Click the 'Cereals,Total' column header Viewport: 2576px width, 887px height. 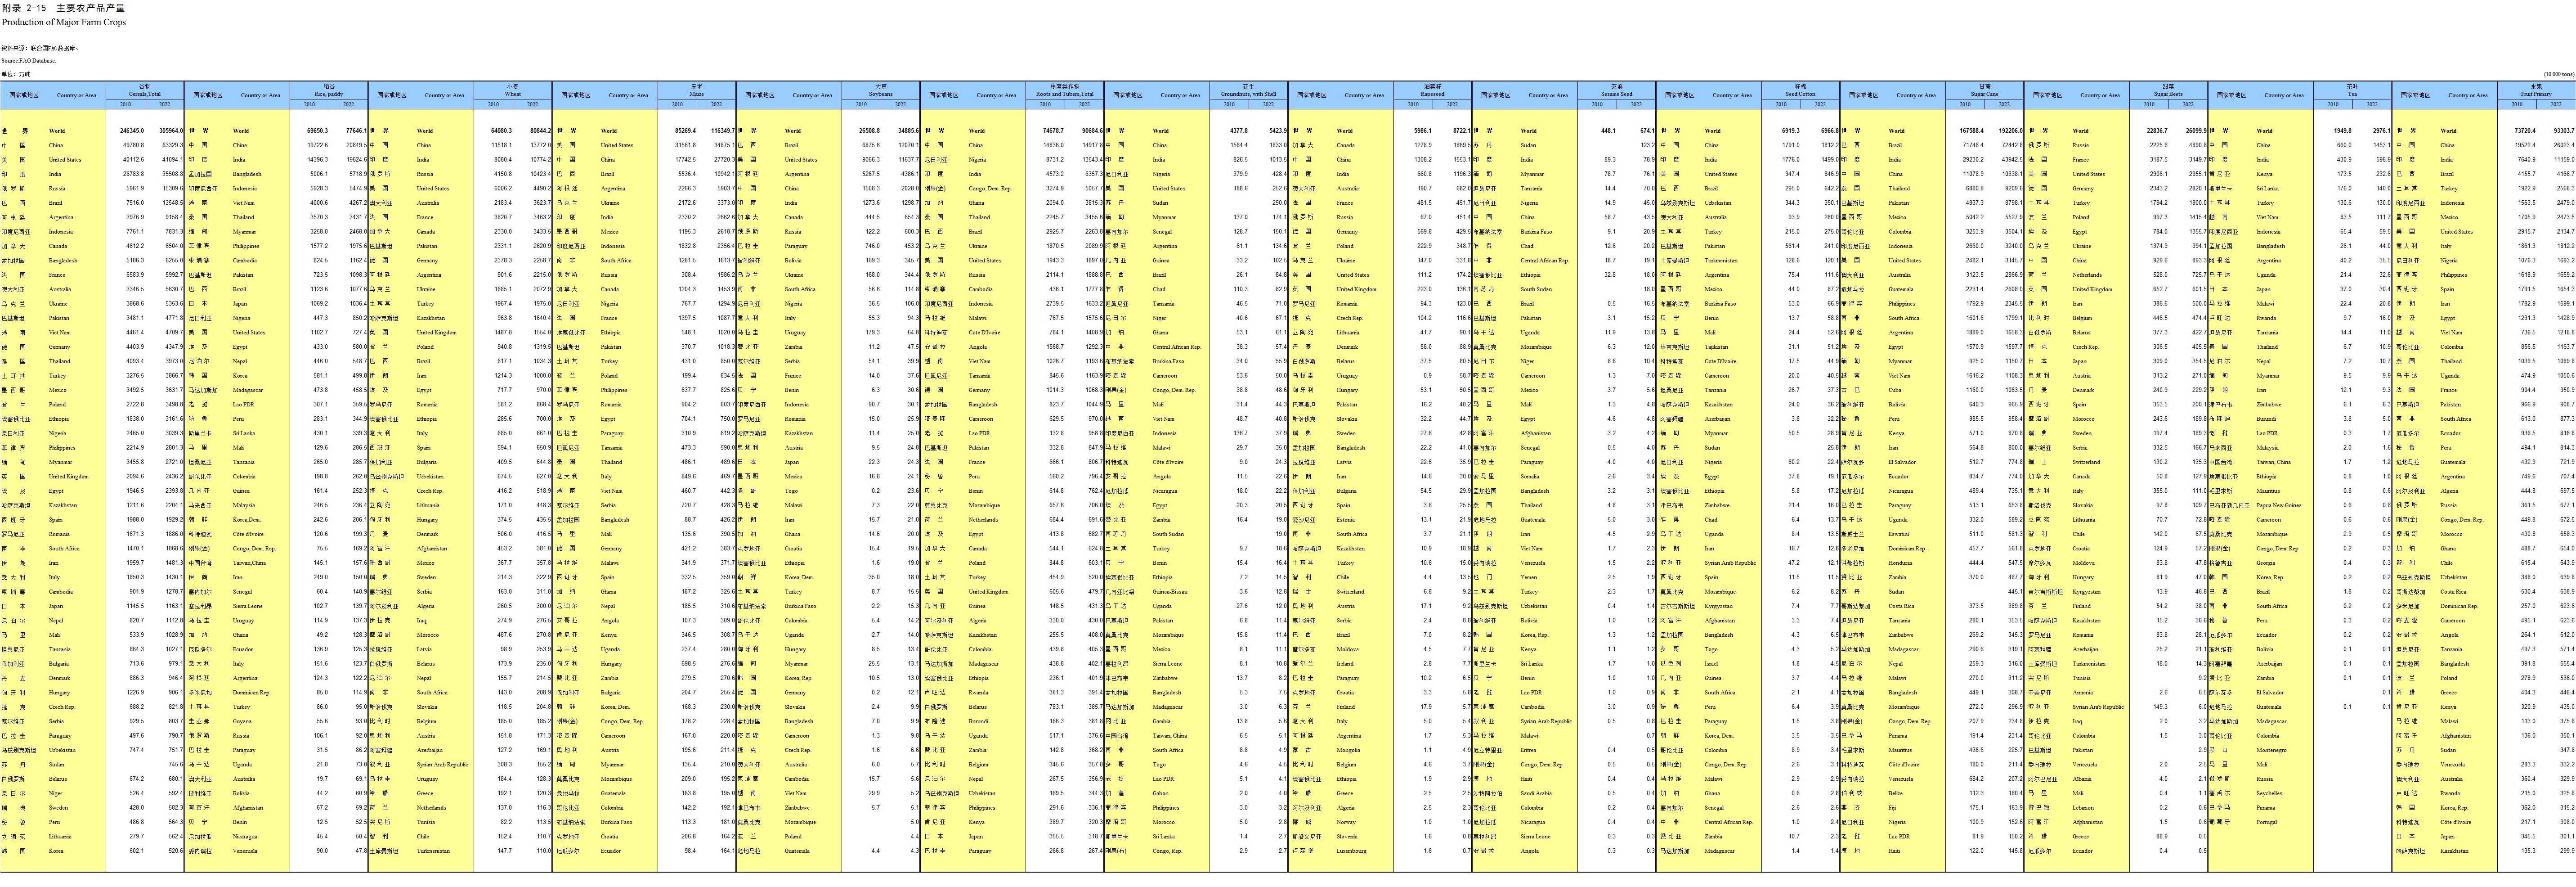click(x=144, y=94)
